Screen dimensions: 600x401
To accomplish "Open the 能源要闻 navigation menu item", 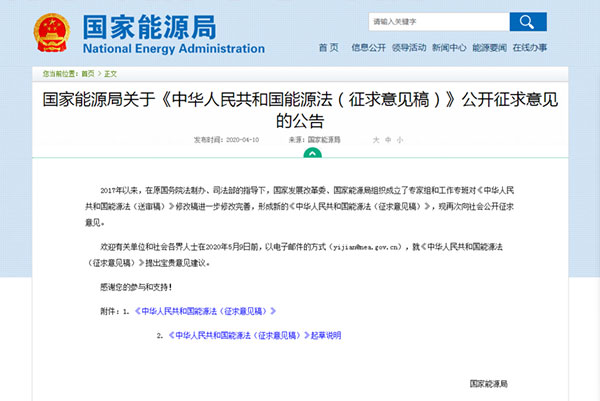I will coord(489,47).
